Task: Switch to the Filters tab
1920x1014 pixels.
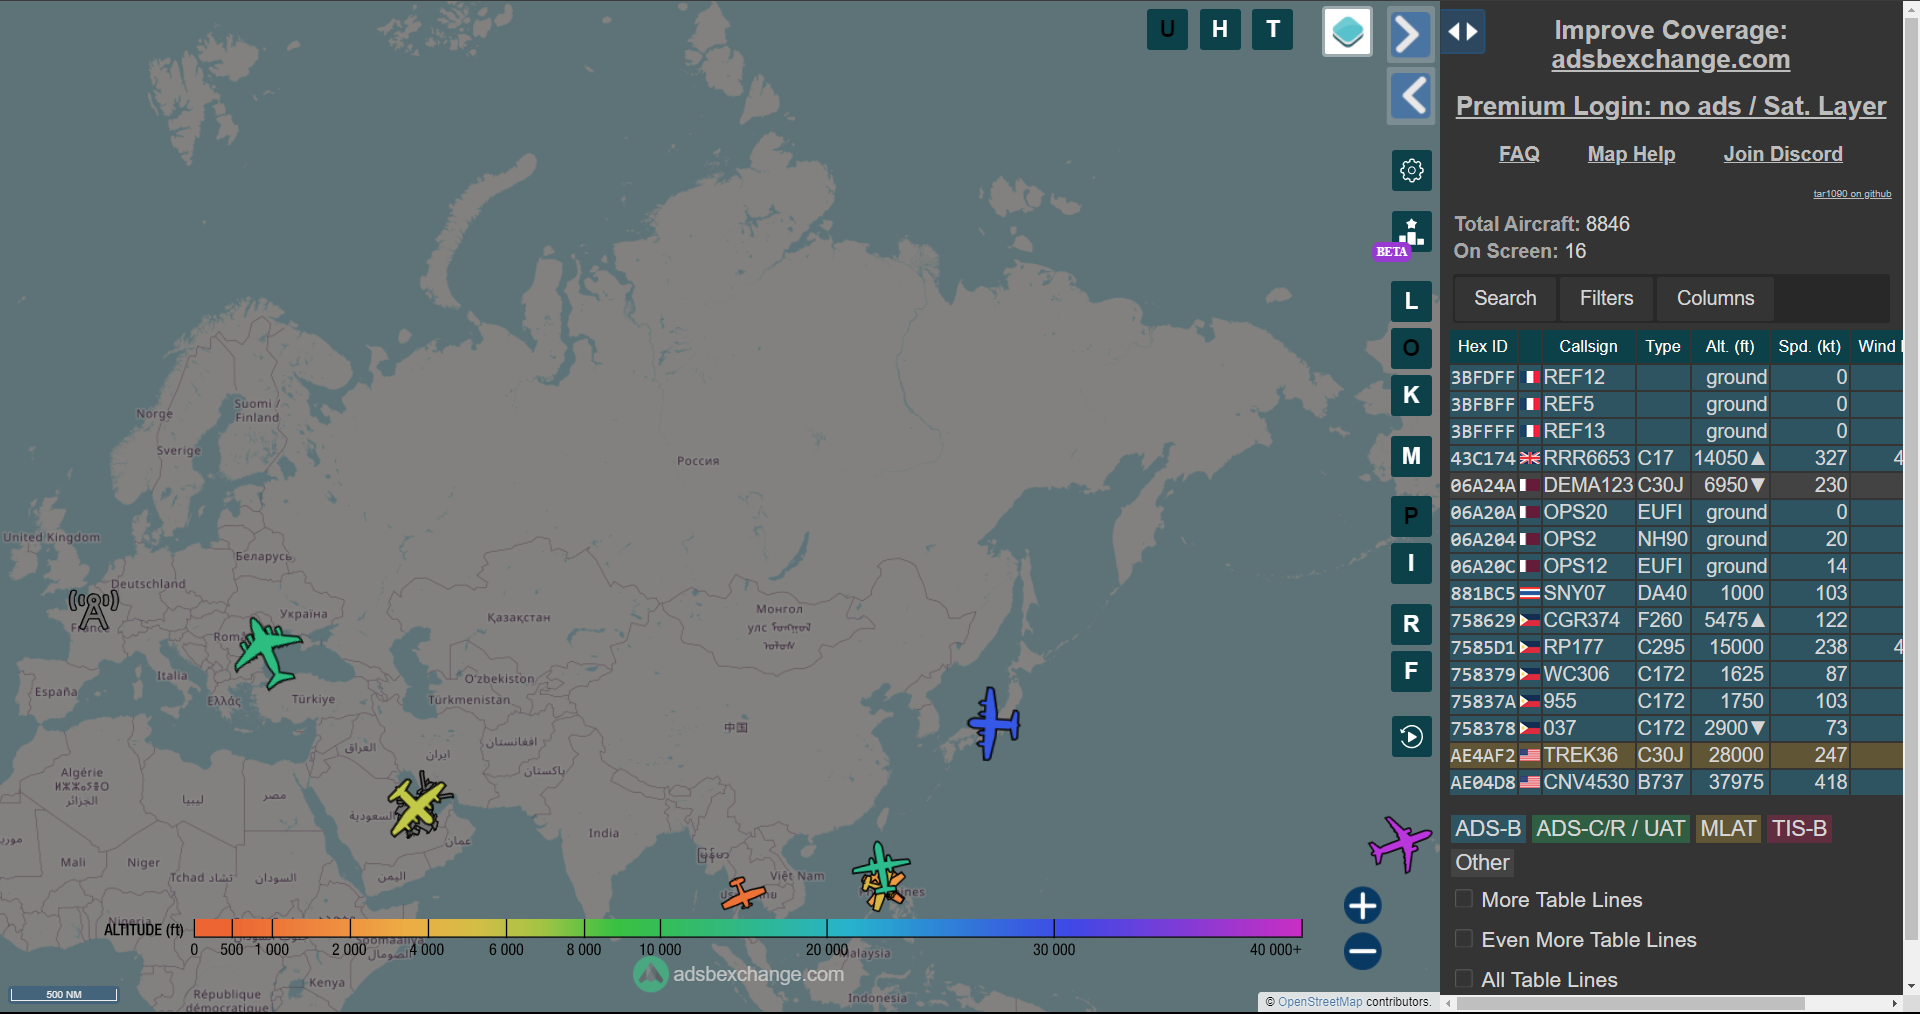Action: pos(1606,298)
